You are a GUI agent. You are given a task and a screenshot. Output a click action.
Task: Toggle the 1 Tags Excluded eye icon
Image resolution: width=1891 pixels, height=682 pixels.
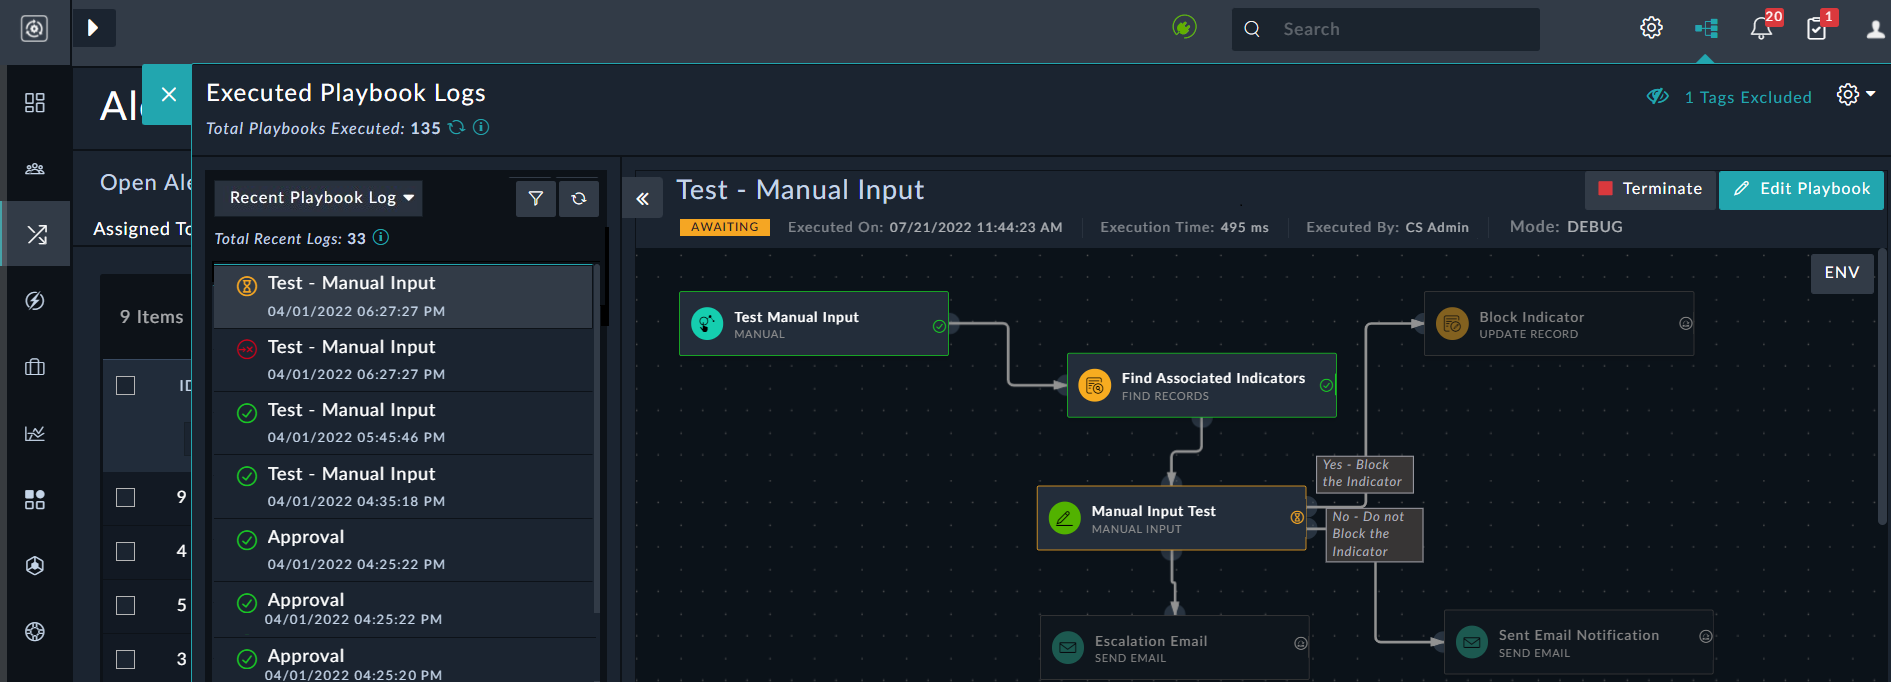point(1658,97)
